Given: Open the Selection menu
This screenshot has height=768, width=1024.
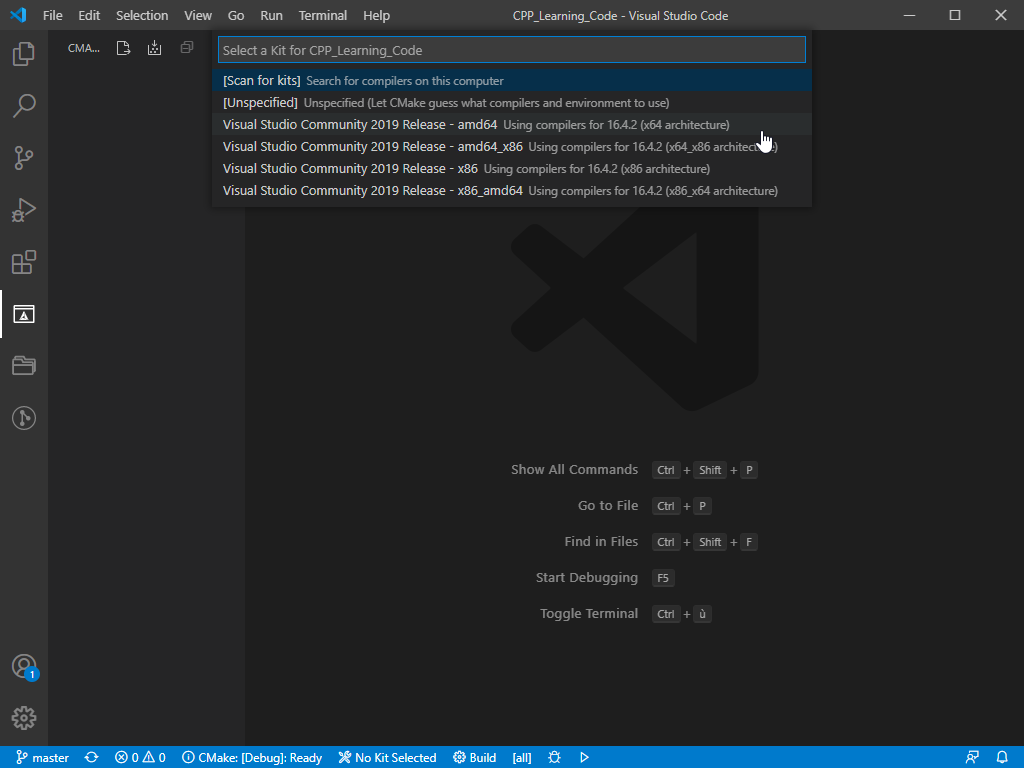Looking at the screenshot, I should pos(142,16).
